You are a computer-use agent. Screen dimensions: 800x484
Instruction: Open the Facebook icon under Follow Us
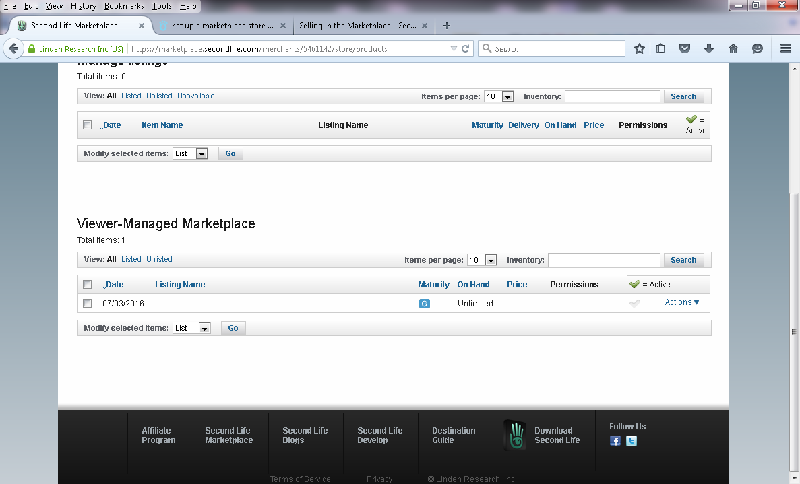[615, 441]
